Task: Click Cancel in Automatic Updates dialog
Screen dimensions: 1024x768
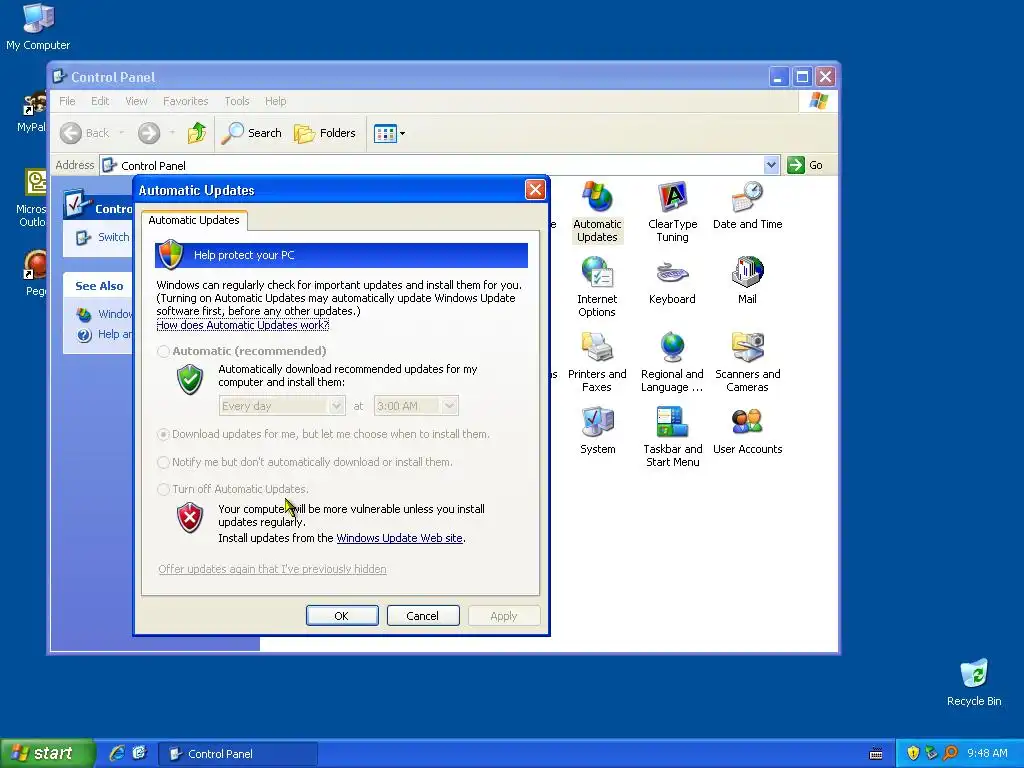Action: pos(423,616)
